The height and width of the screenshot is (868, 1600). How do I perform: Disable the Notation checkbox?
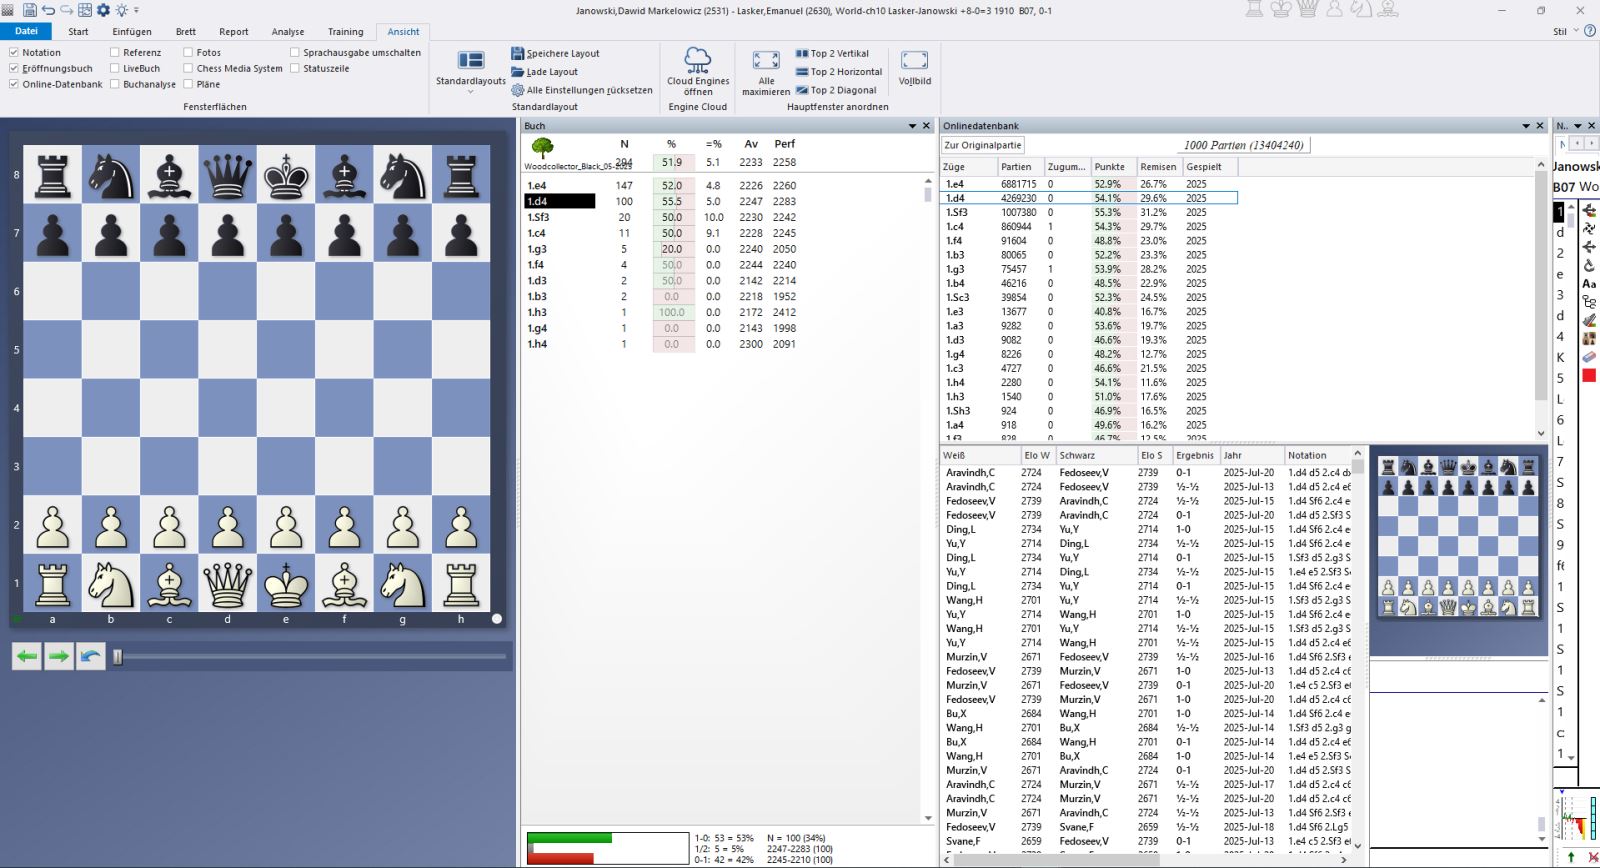tap(14, 52)
